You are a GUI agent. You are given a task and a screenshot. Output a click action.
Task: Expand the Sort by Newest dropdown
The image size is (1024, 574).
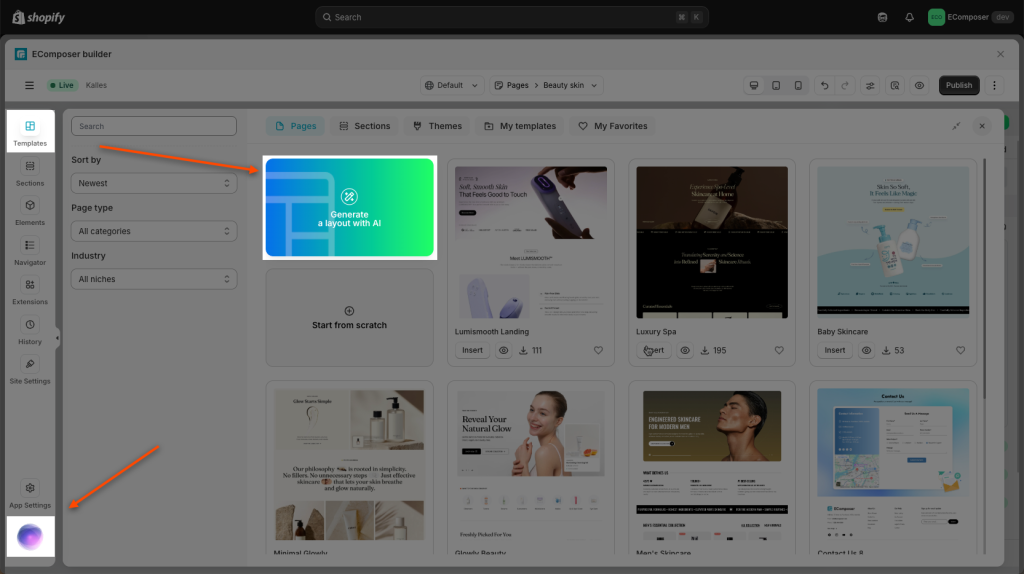click(x=154, y=183)
